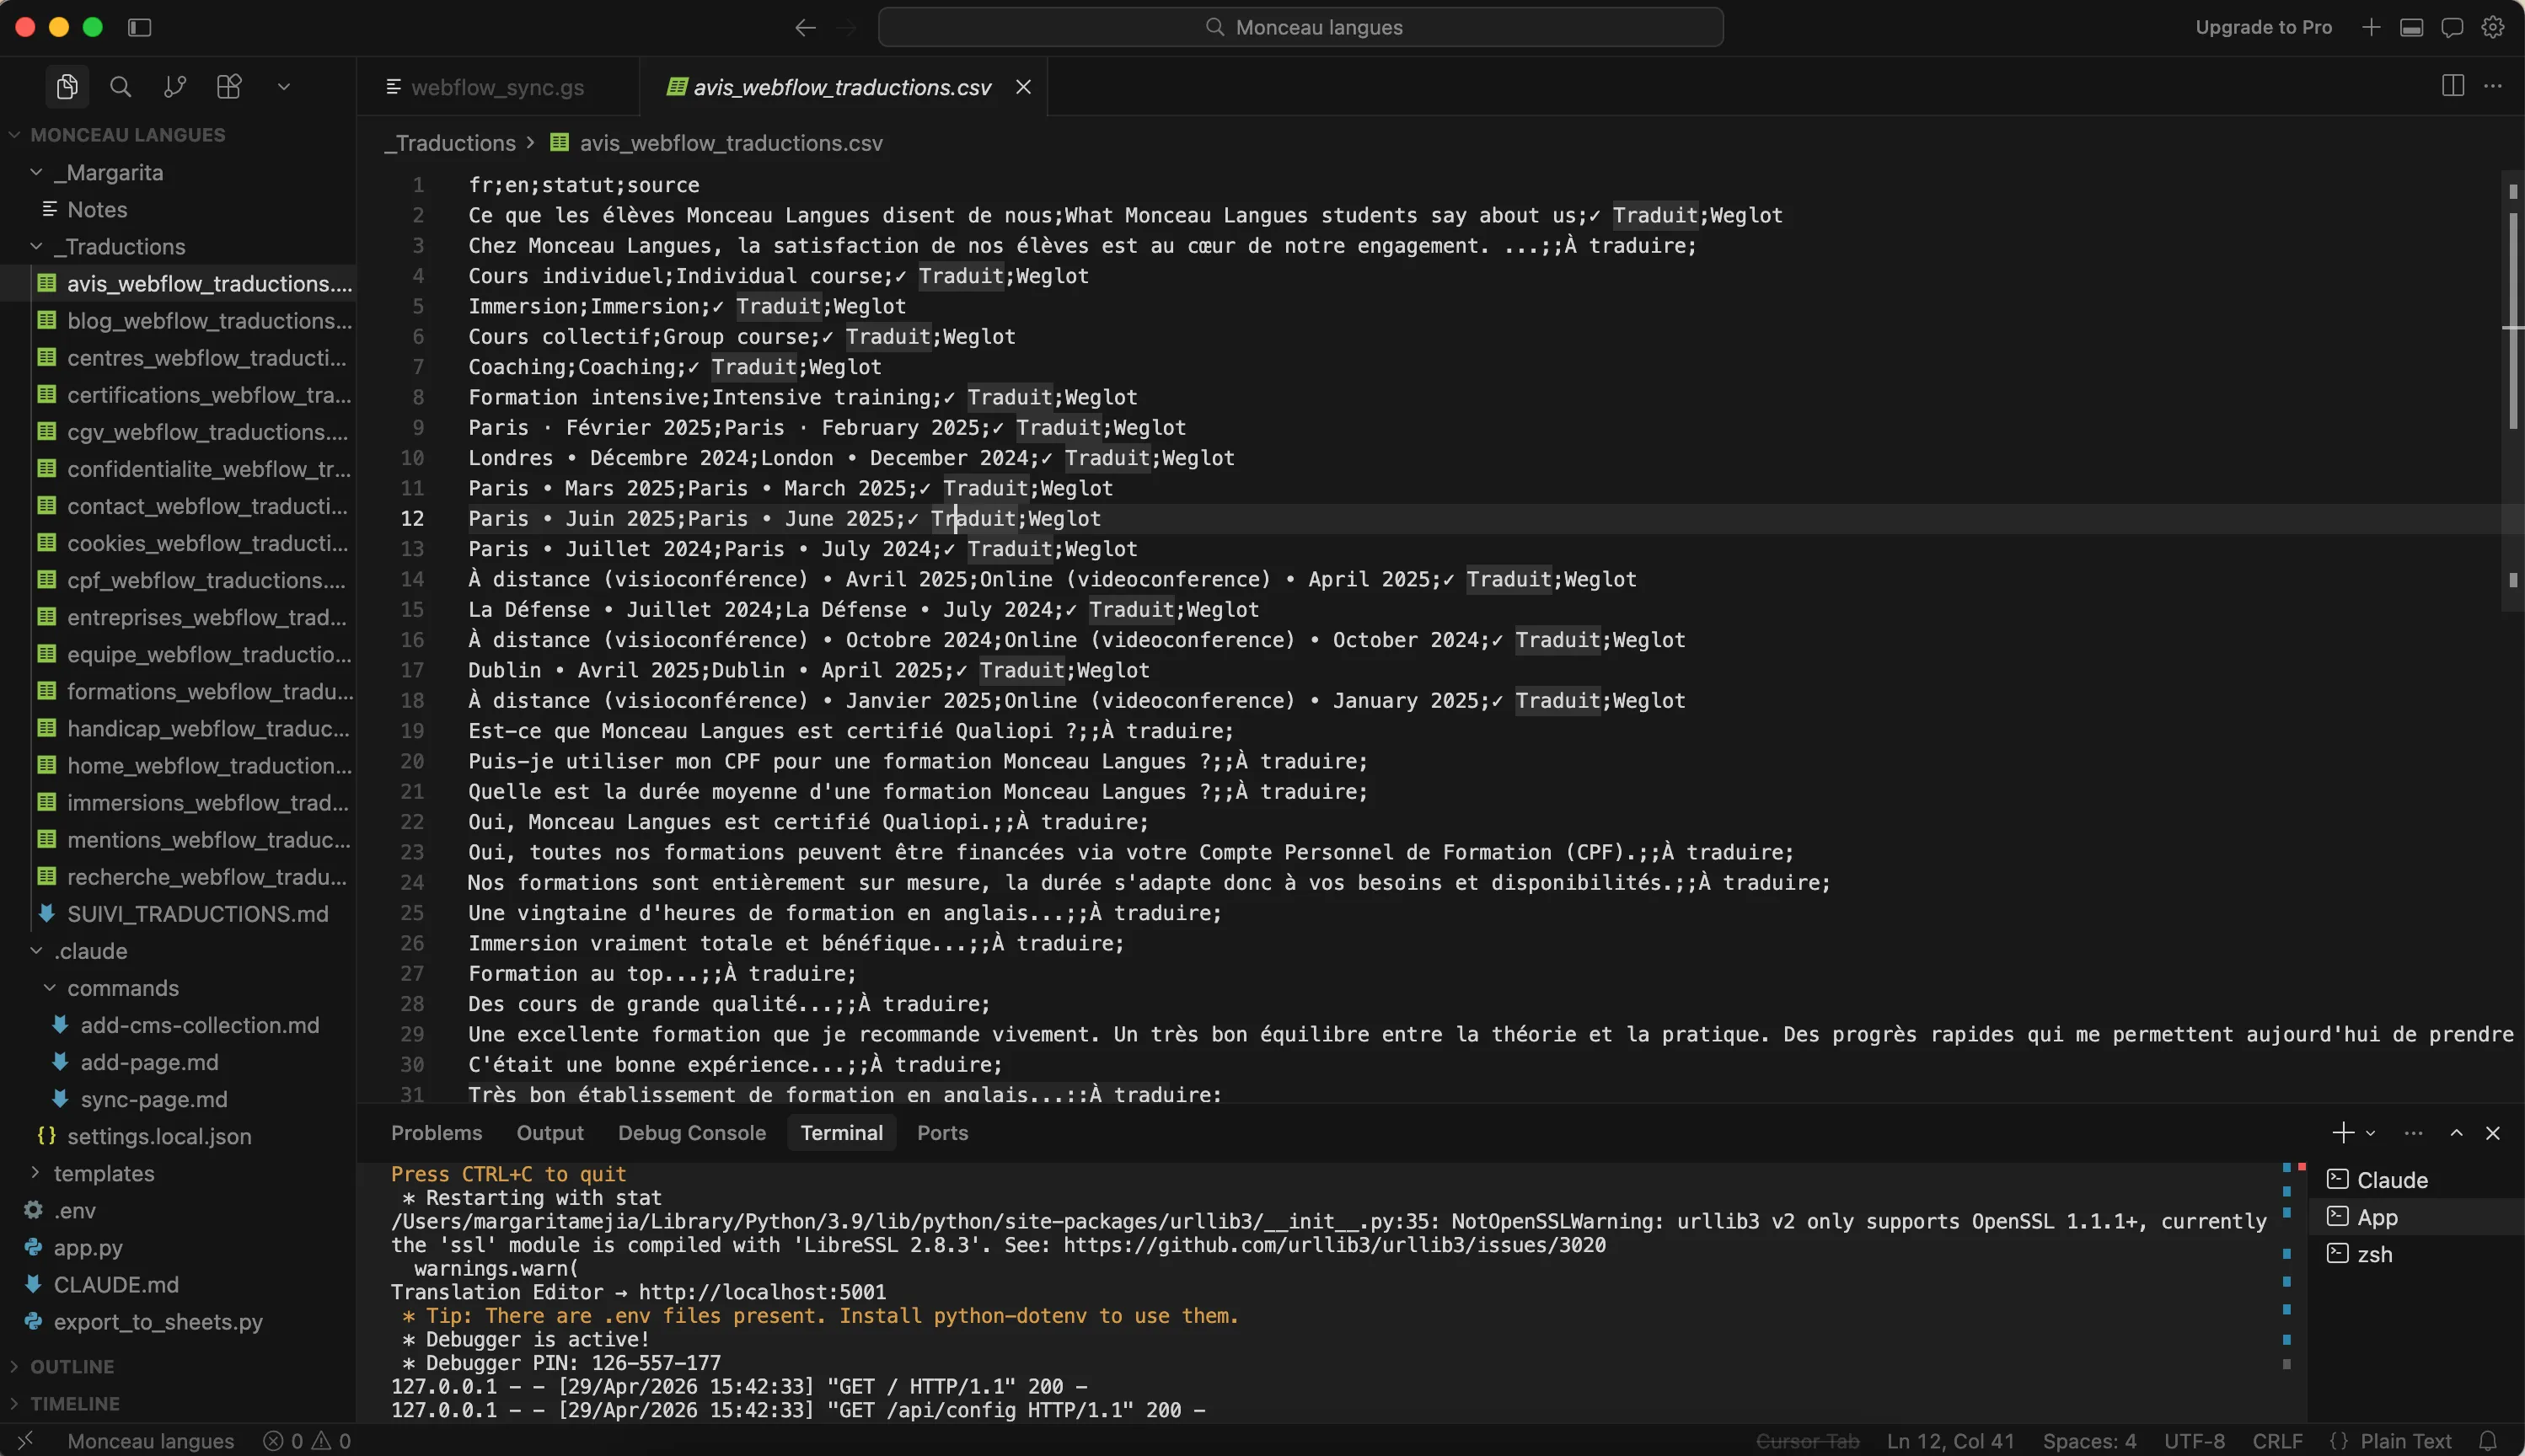Close the terminal panel
This screenshot has height=1456, width=2525.
[x=2492, y=1132]
